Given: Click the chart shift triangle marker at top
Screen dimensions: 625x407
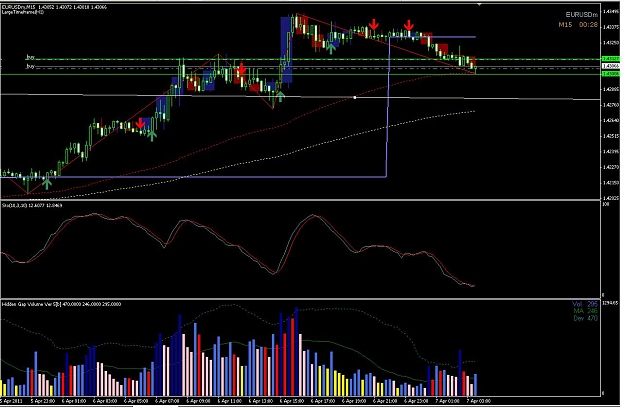Looking at the screenshot, I should coord(480,4).
